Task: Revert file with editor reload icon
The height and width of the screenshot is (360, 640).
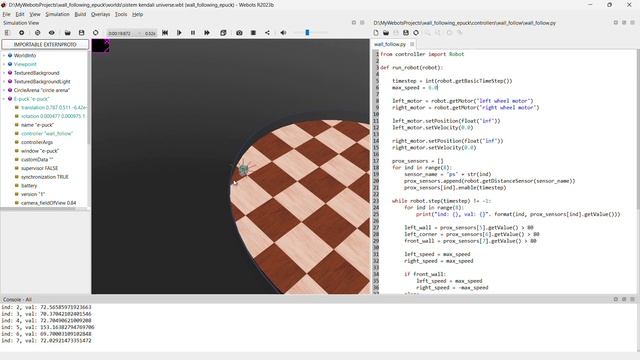Action: tap(416, 33)
